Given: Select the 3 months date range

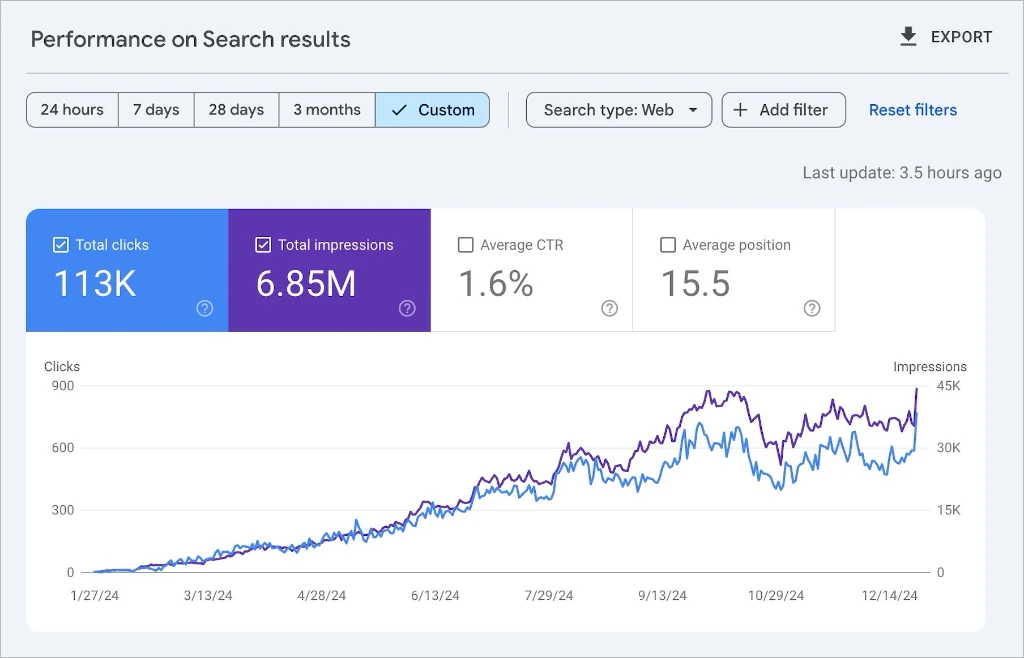Looking at the screenshot, I should [x=327, y=110].
